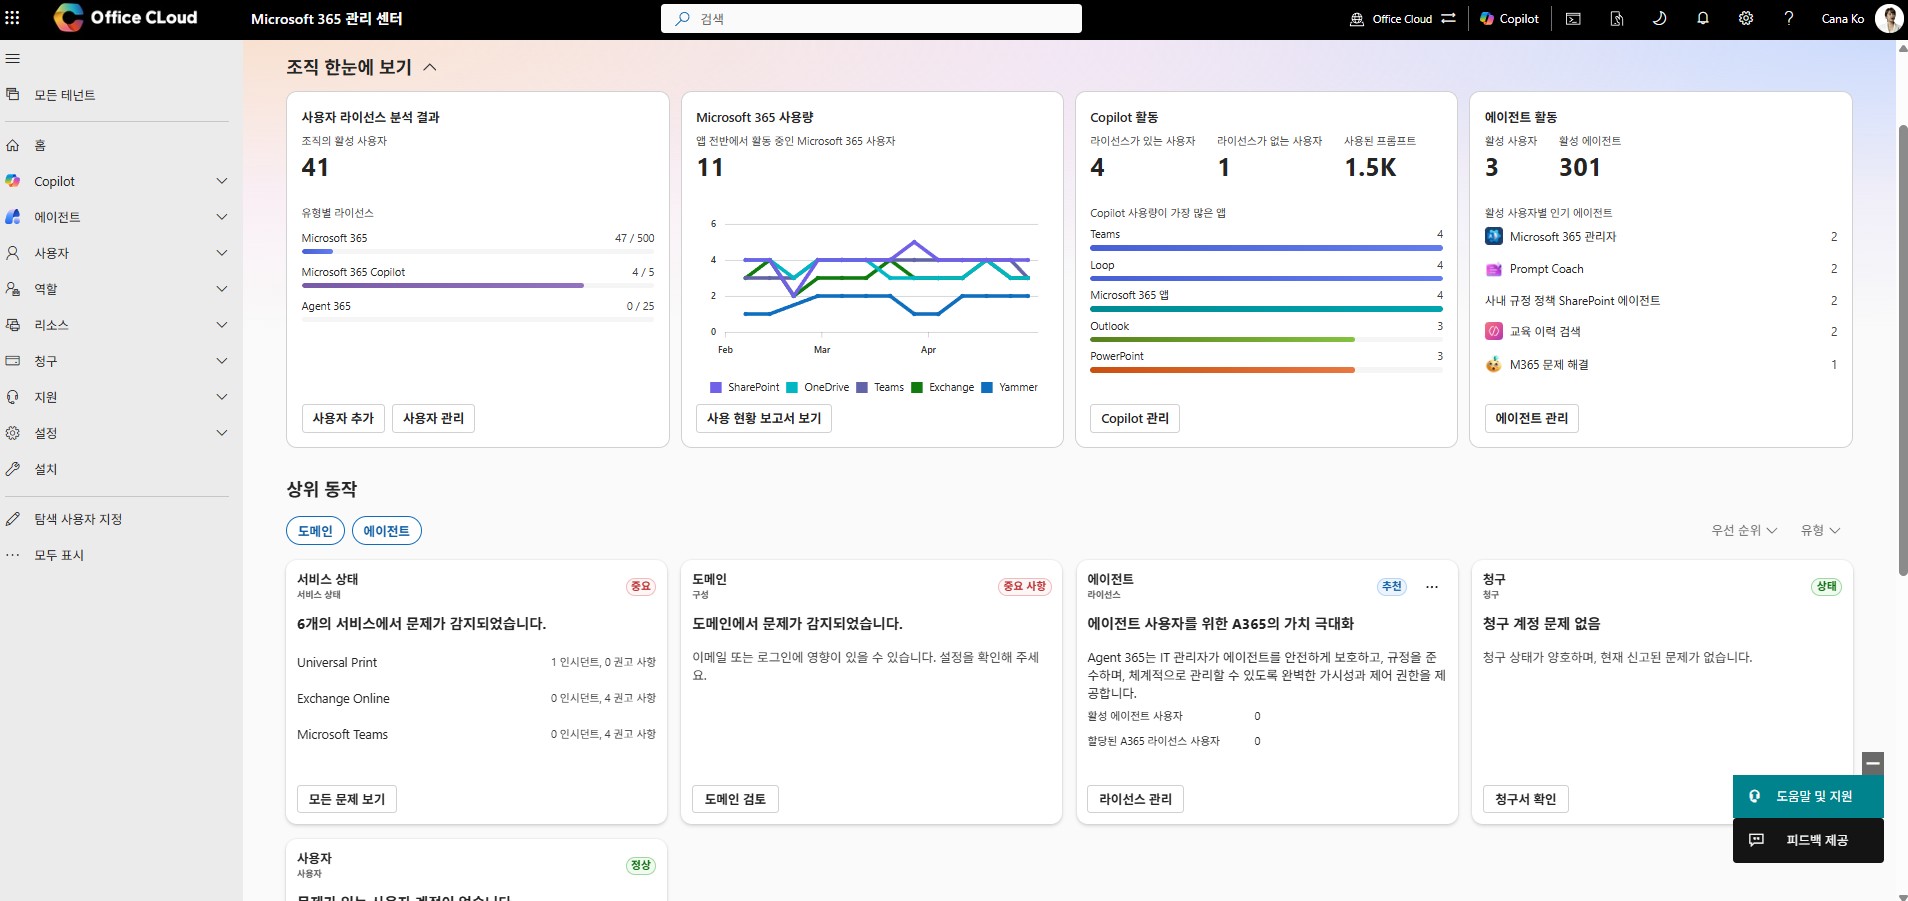Collapse the 조직 한눈에 보기 section
This screenshot has height=901, width=1908.
point(430,67)
